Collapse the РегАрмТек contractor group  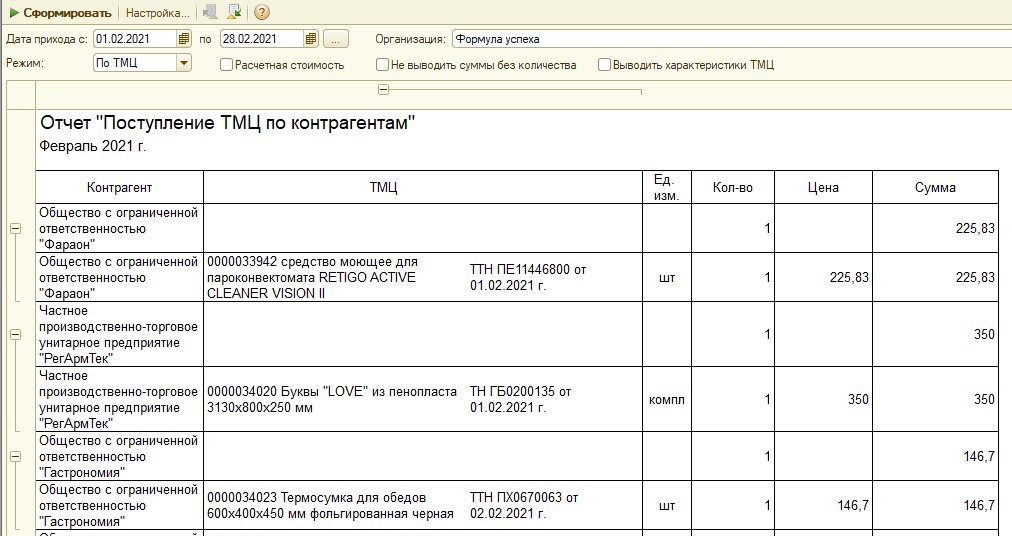tap(15, 335)
